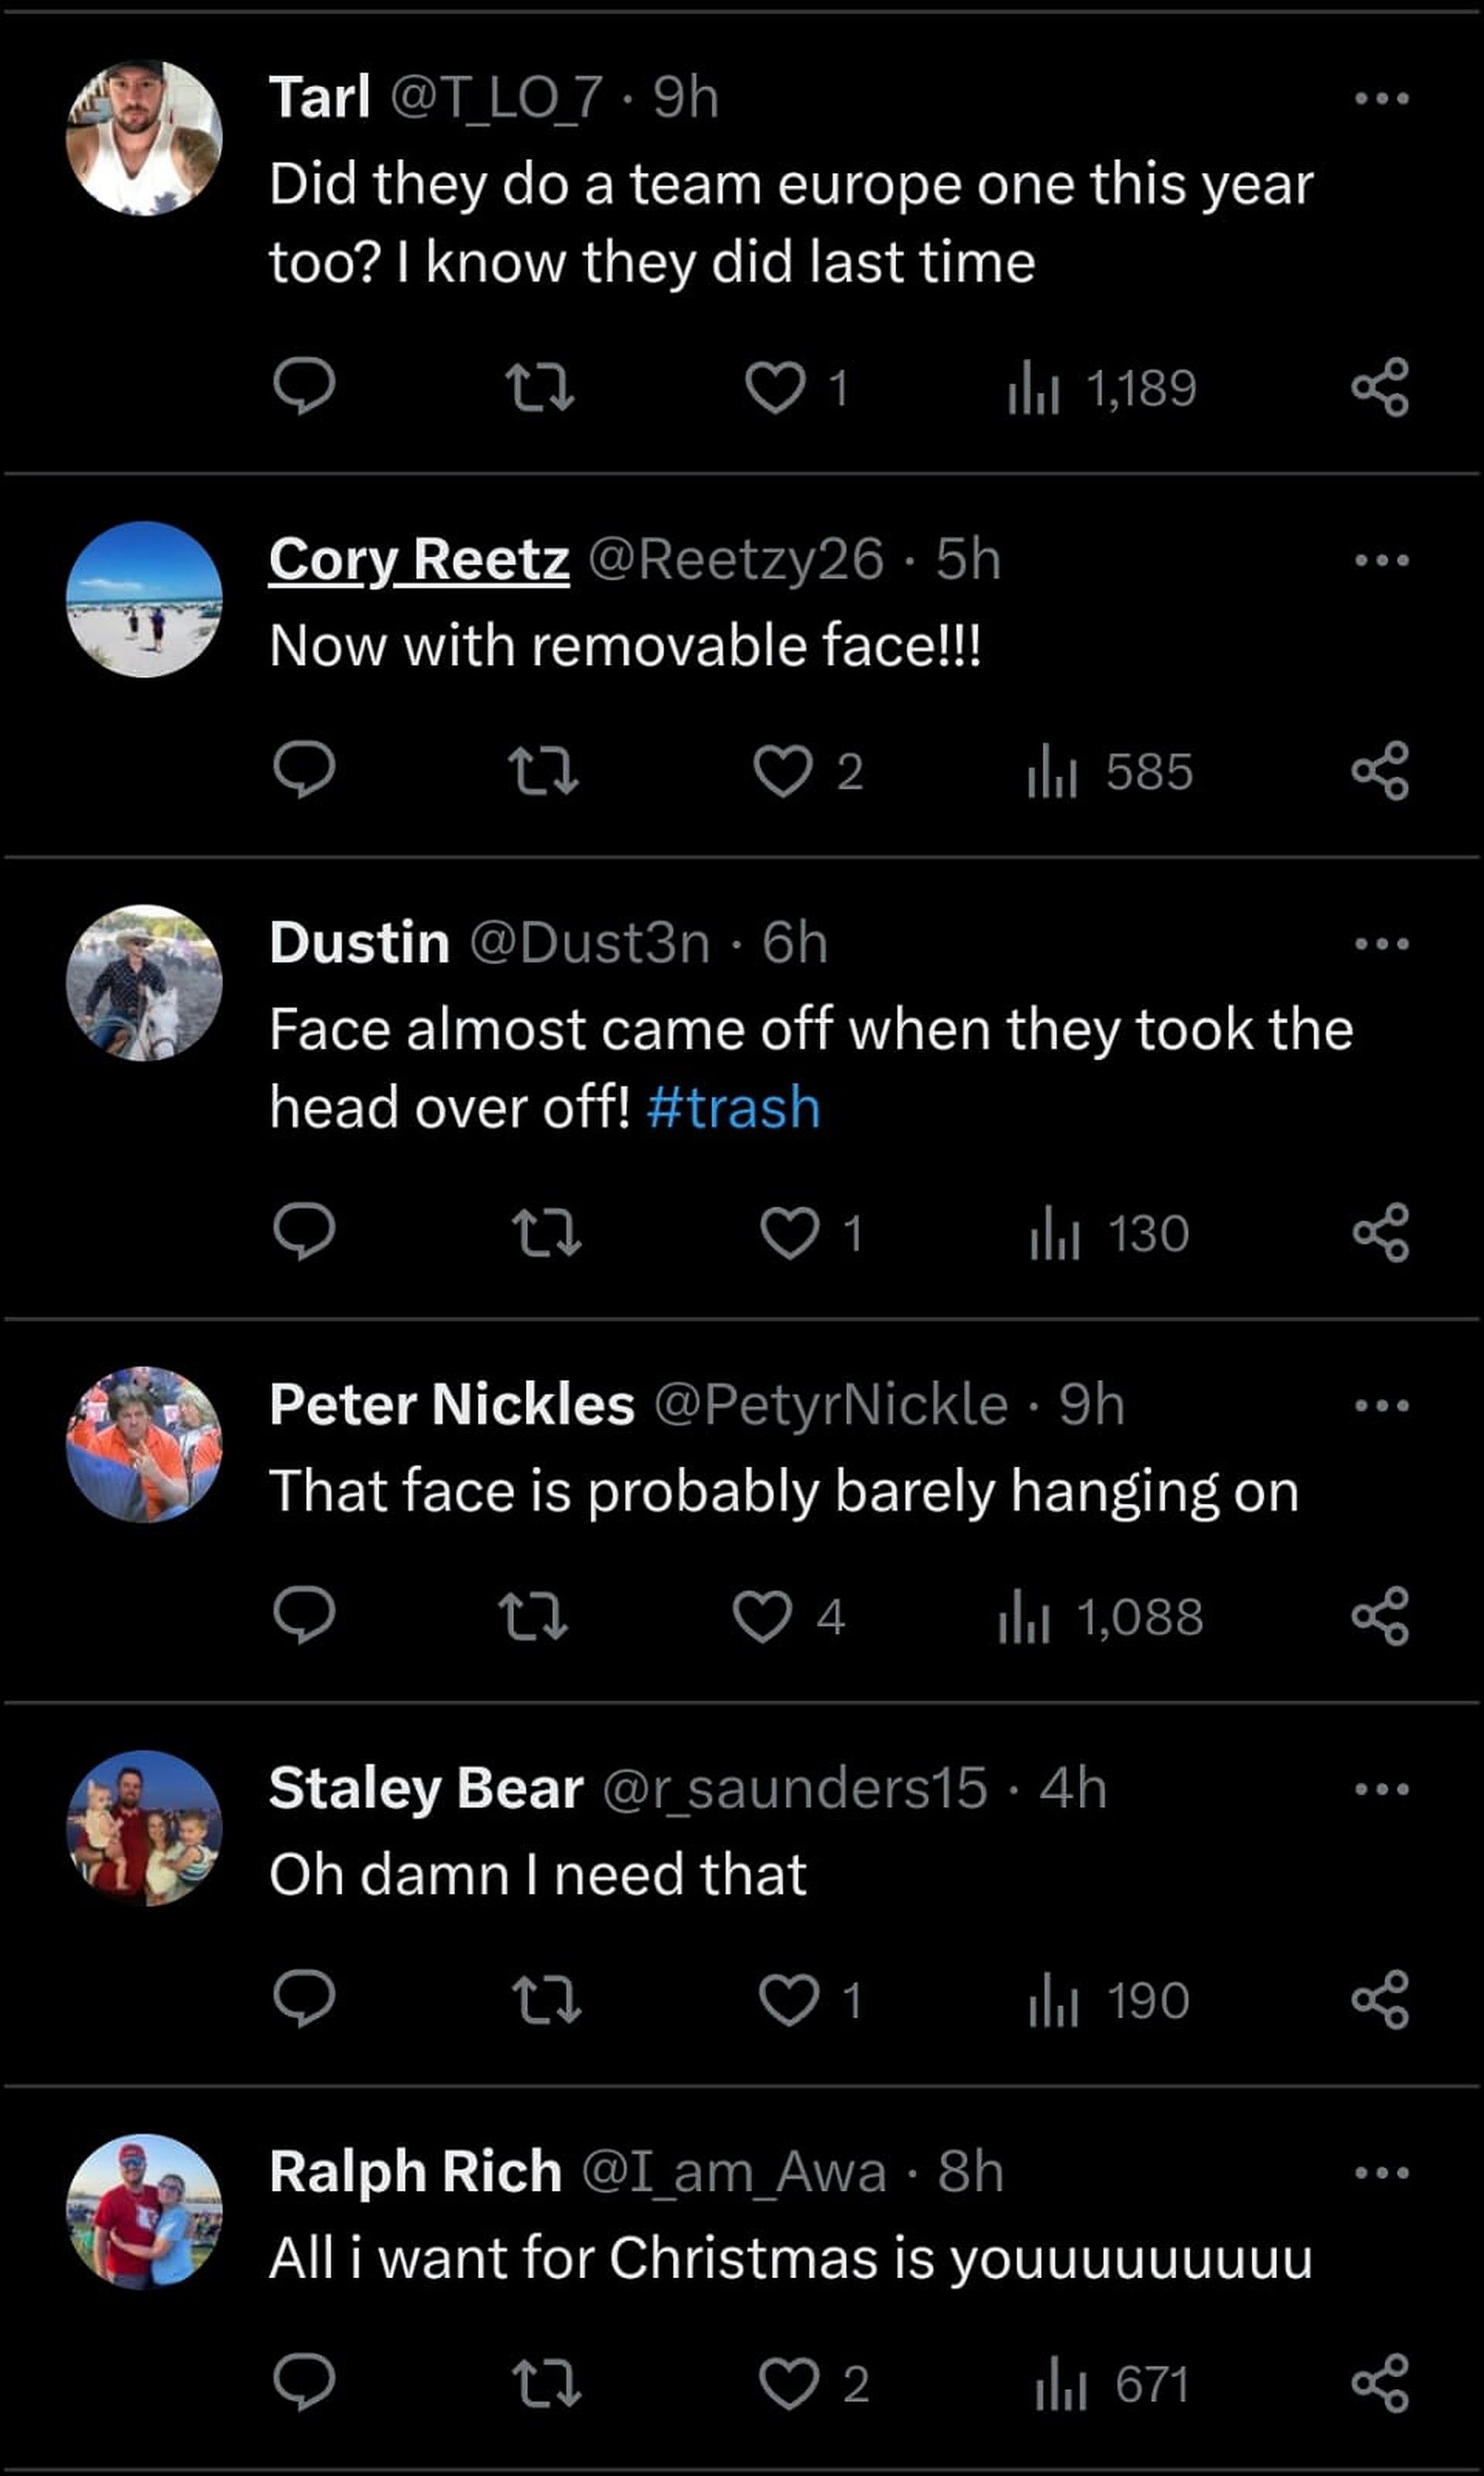This screenshot has height=2476, width=1484.
Task: Share Dustin's tweet with #trash hashtag
Action: click(1380, 1232)
